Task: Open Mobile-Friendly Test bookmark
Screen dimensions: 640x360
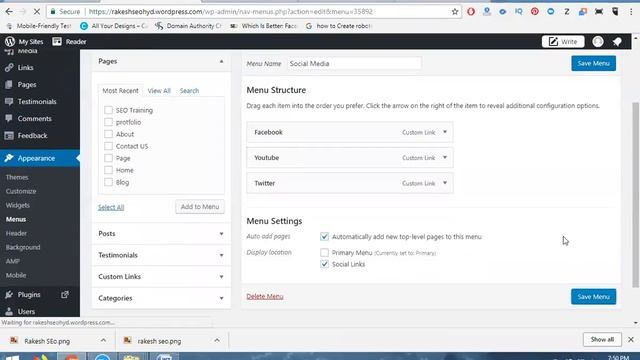Action: [39, 26]
